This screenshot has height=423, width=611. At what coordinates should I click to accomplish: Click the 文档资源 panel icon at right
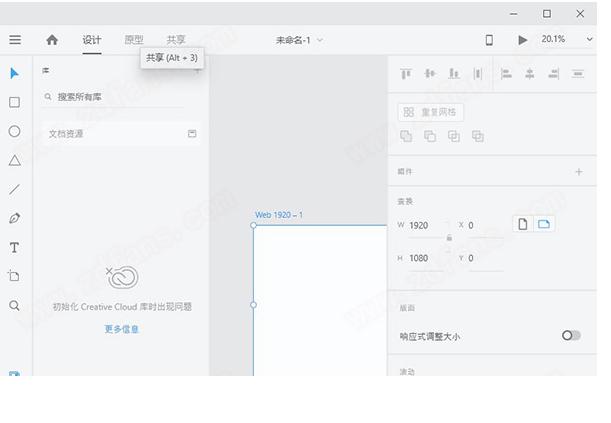[192, 134]
